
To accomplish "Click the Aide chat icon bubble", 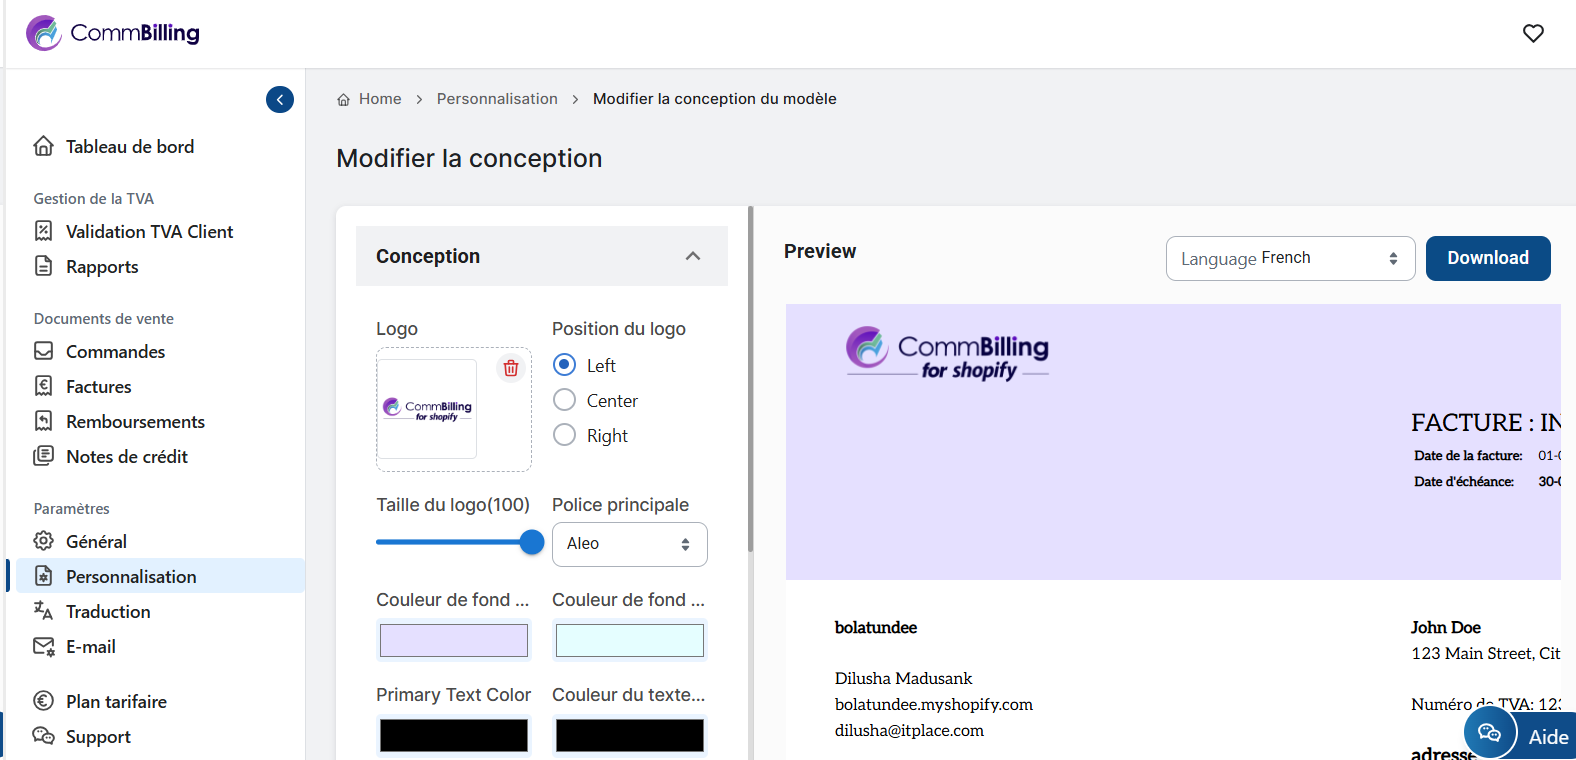I will pyautogui.click(x=1490, y=733).
